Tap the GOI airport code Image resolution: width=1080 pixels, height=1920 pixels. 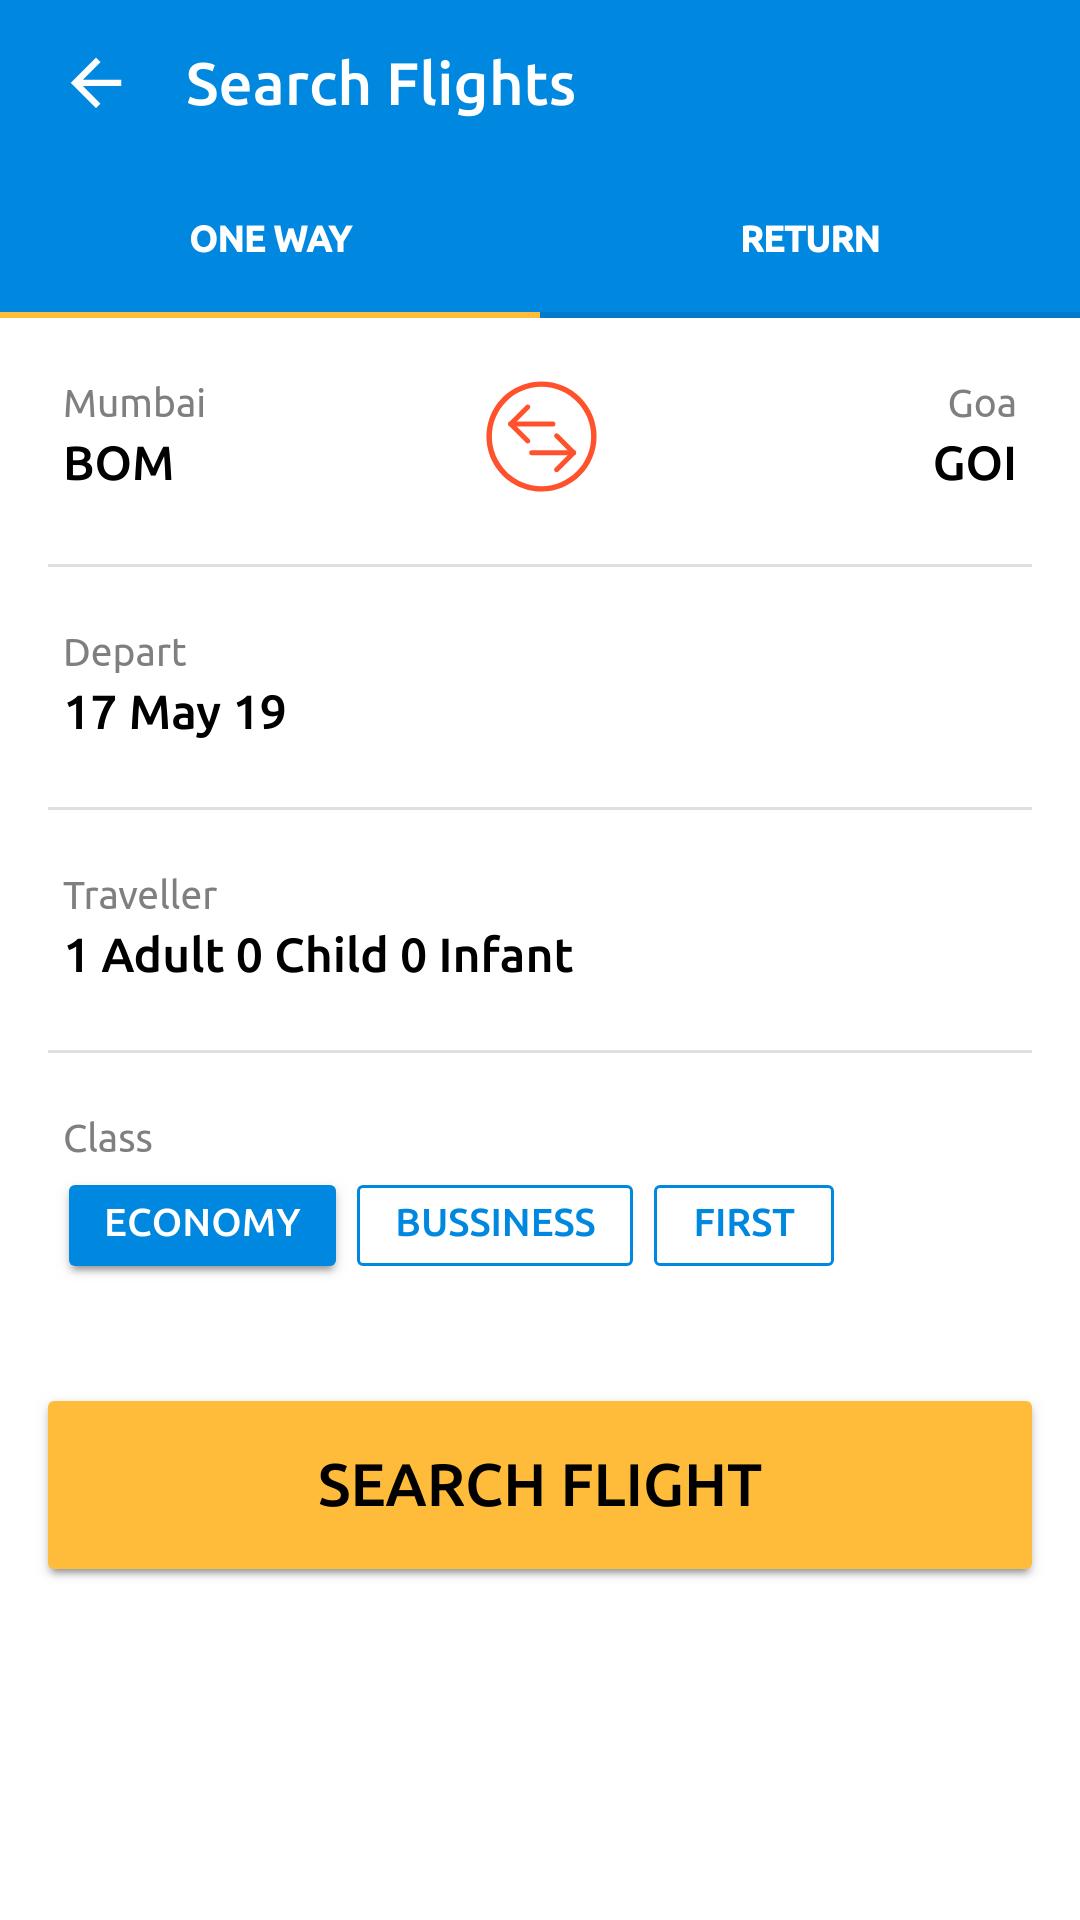(x=974, y=464)
